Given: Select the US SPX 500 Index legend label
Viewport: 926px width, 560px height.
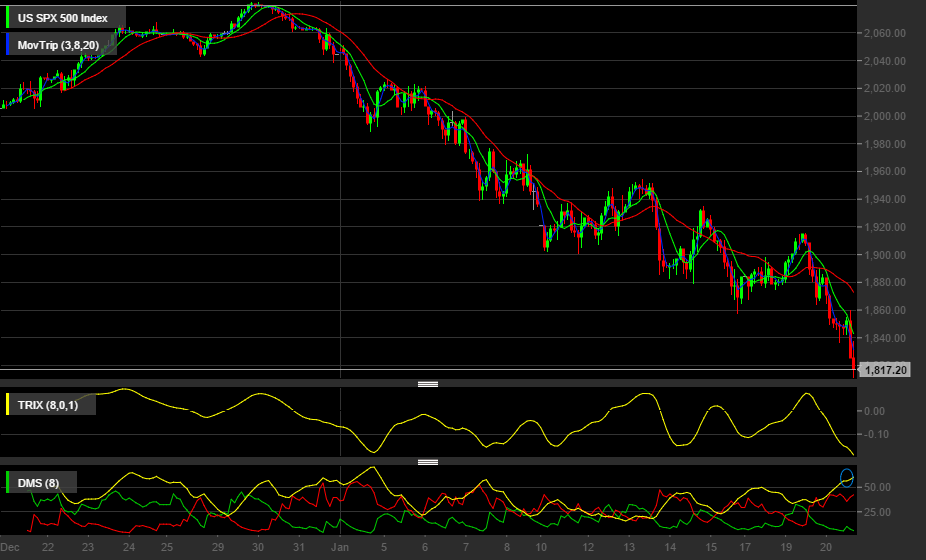Looking at the screenshot, I should pos(63,18).
